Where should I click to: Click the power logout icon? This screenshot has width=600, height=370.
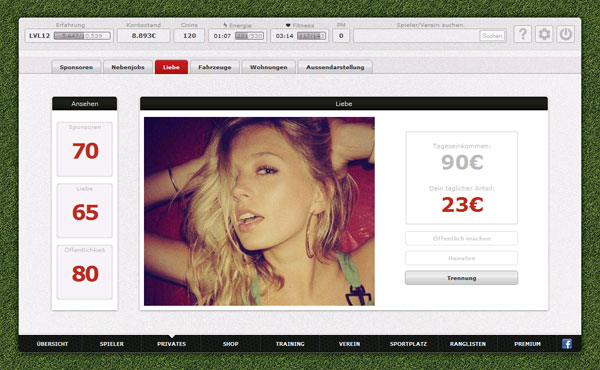point(566,34)
